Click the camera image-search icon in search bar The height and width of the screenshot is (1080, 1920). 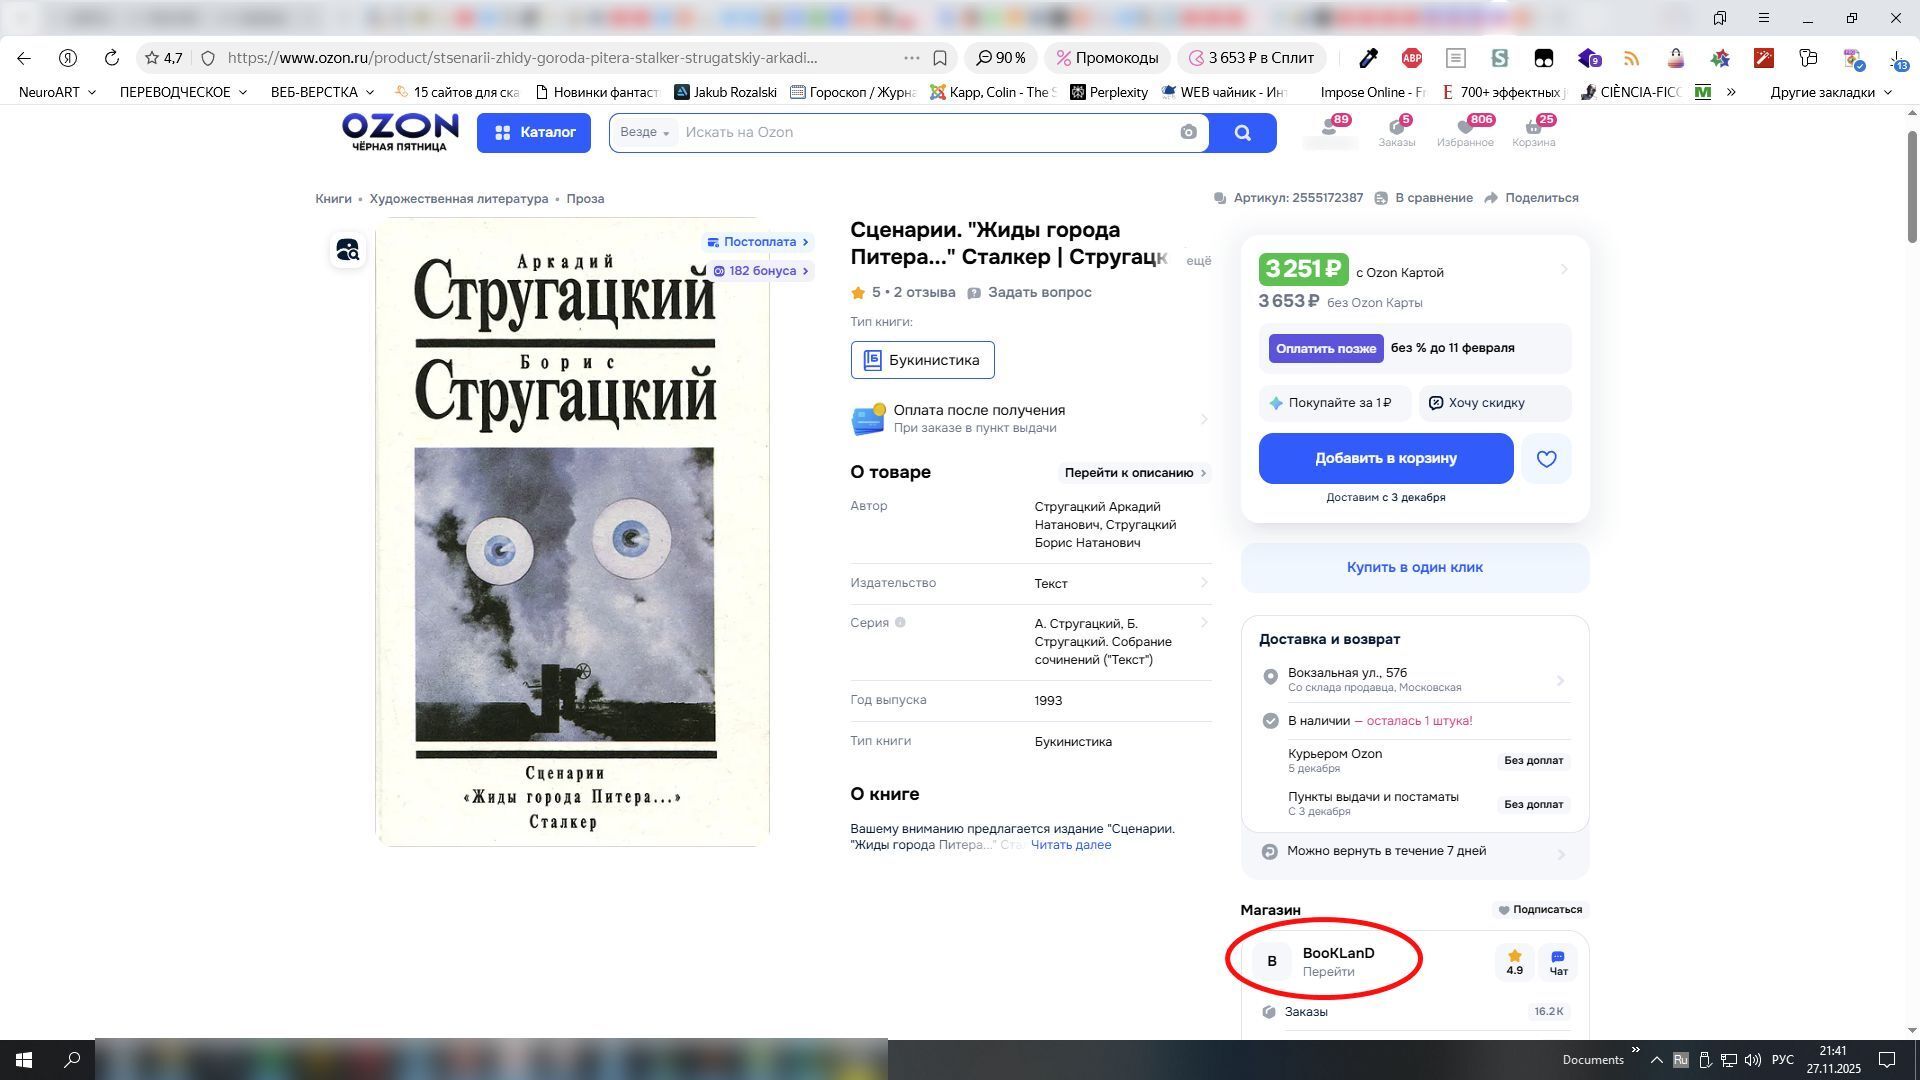(x=1188, y=132)
